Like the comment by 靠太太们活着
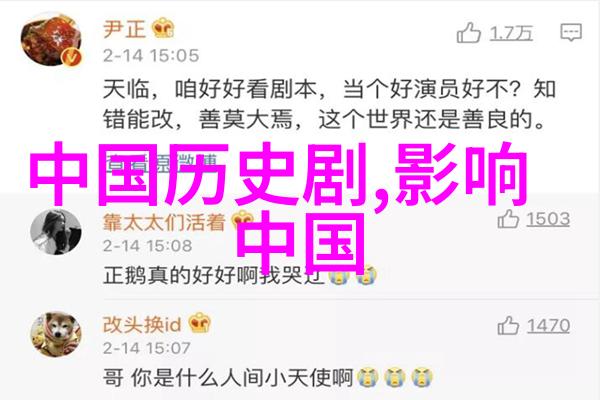This screenshot has width=600, height=400. (508, 219)
